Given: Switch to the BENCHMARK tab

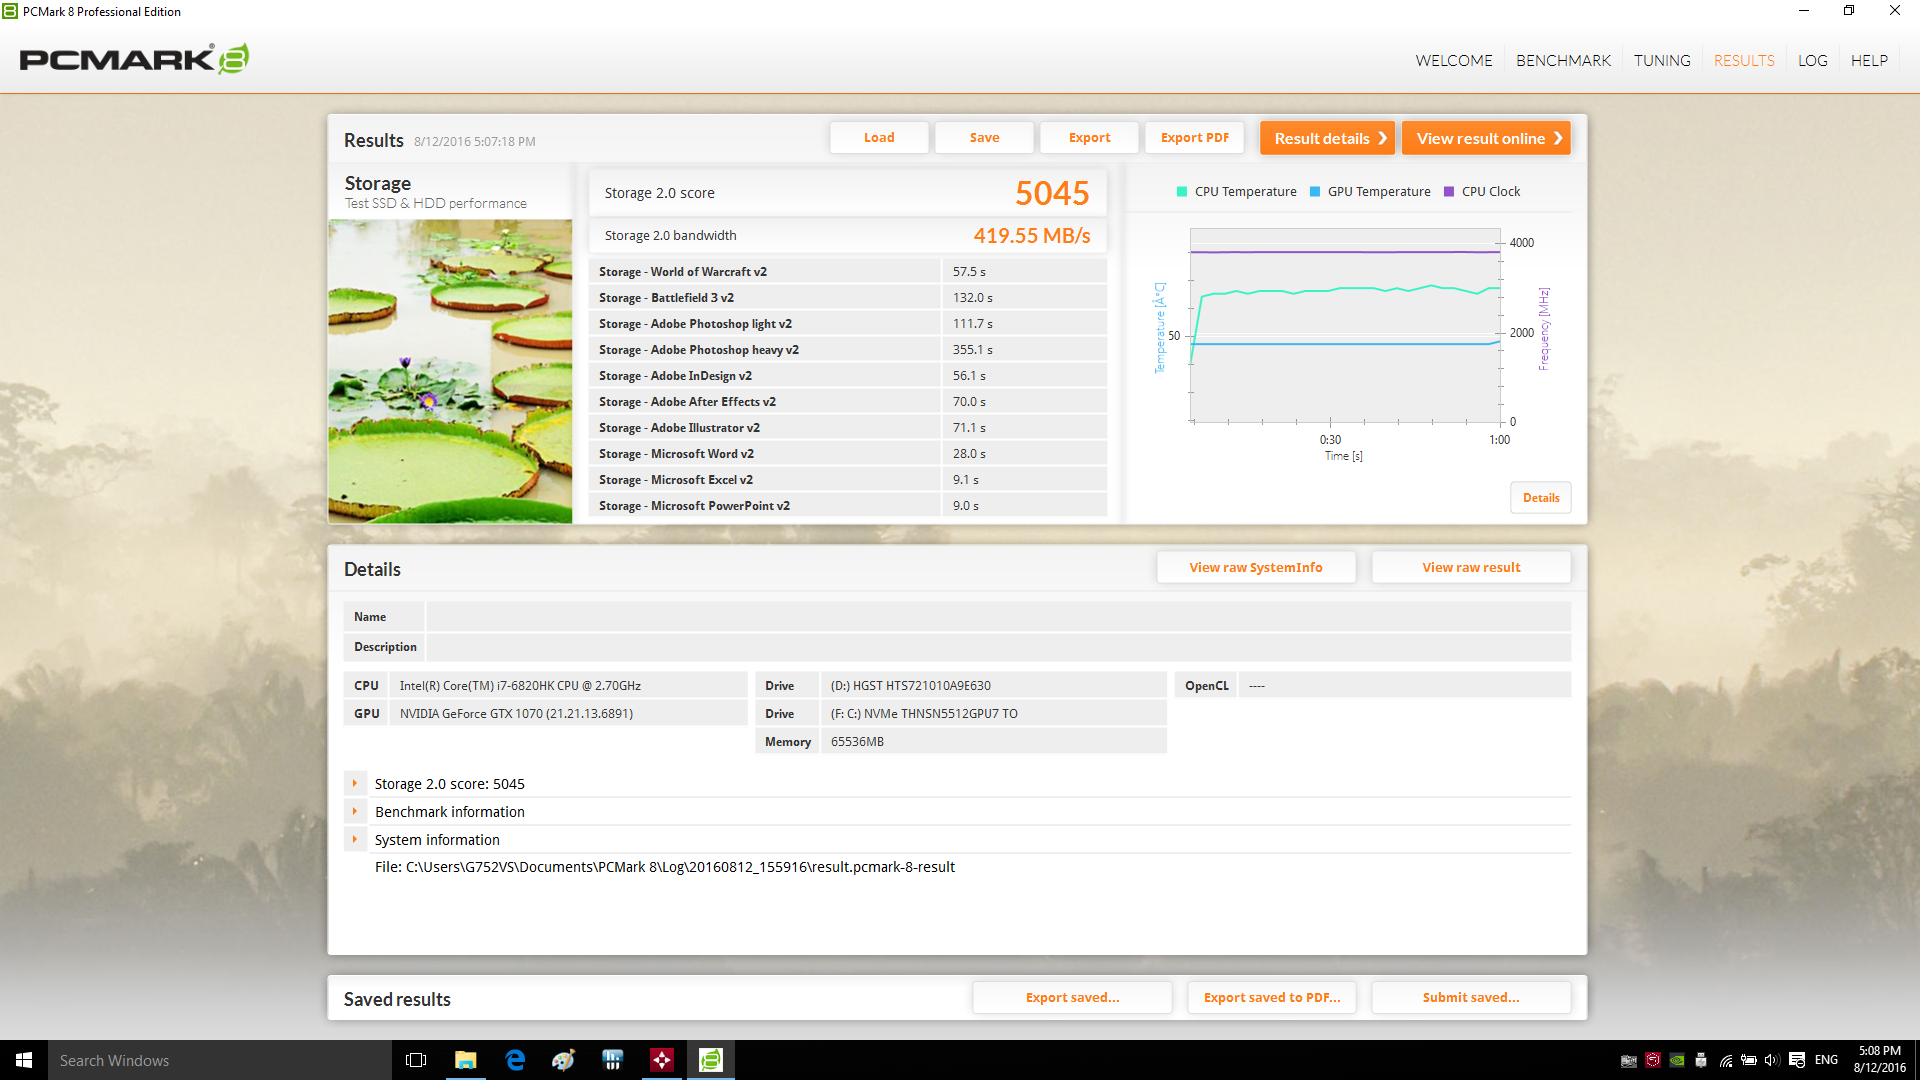Looking at the screenshot, I should coord(1563,61).
